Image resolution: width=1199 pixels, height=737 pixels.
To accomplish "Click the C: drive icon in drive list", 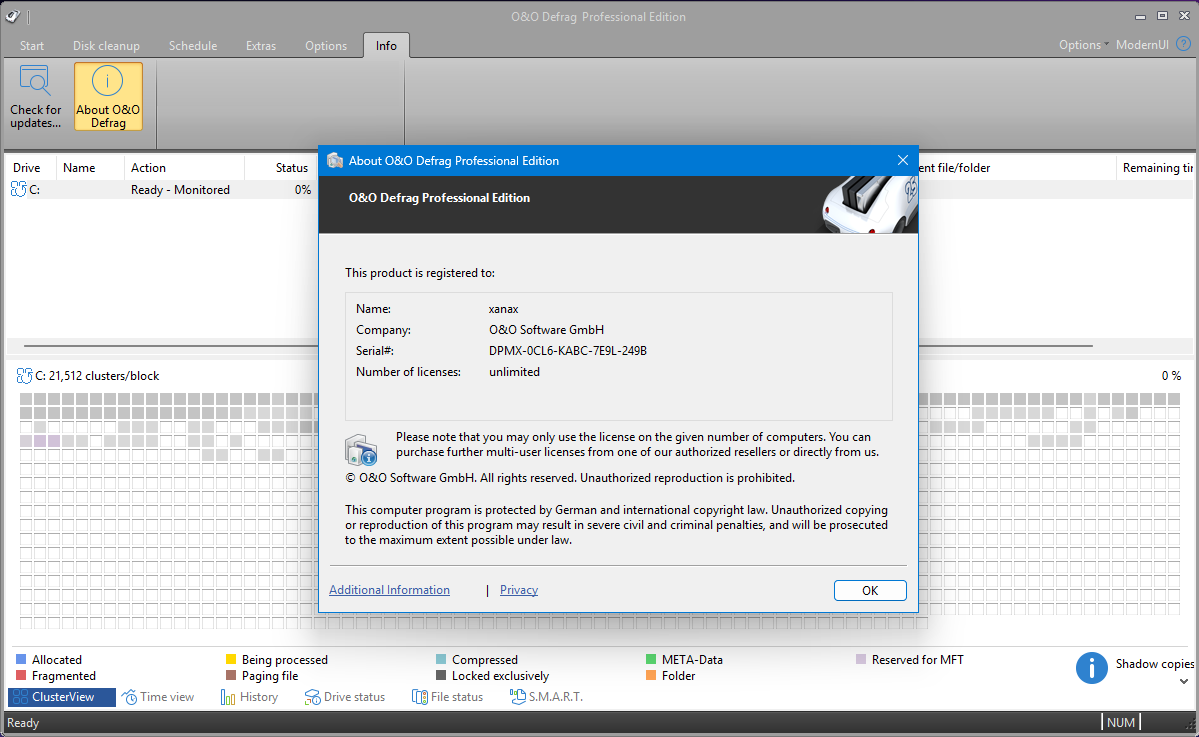I will [18, 189].
